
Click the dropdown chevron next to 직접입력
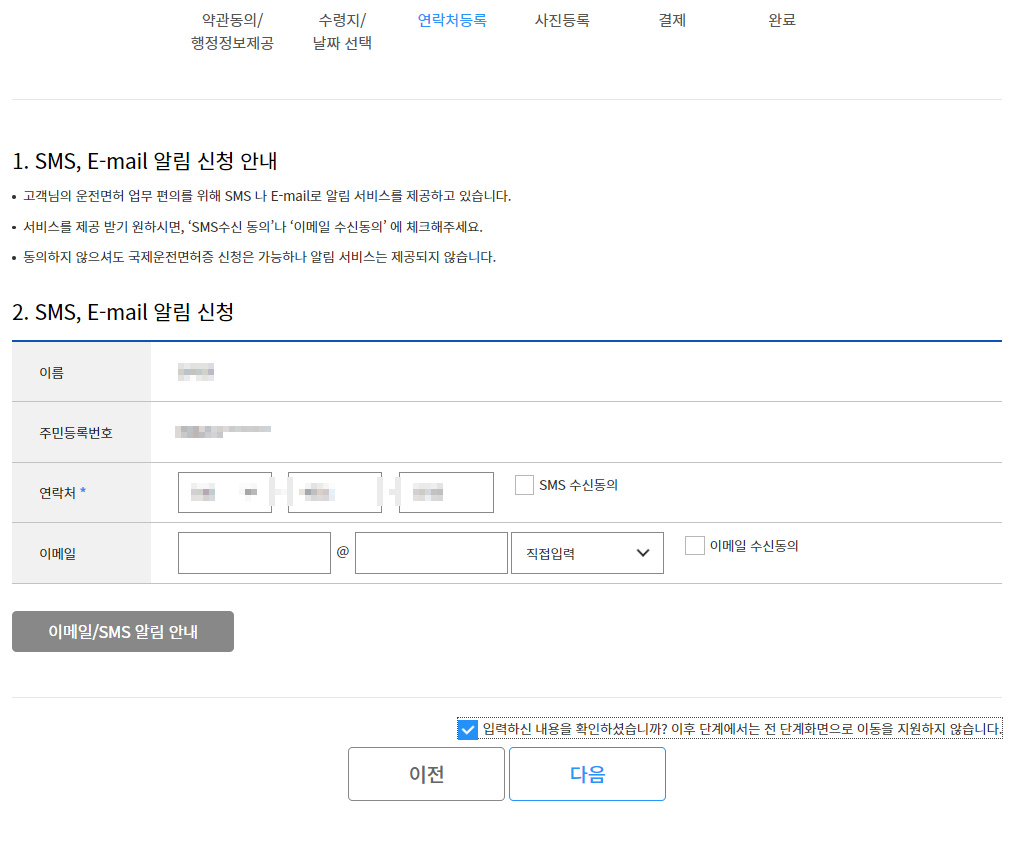click(644, 553)
